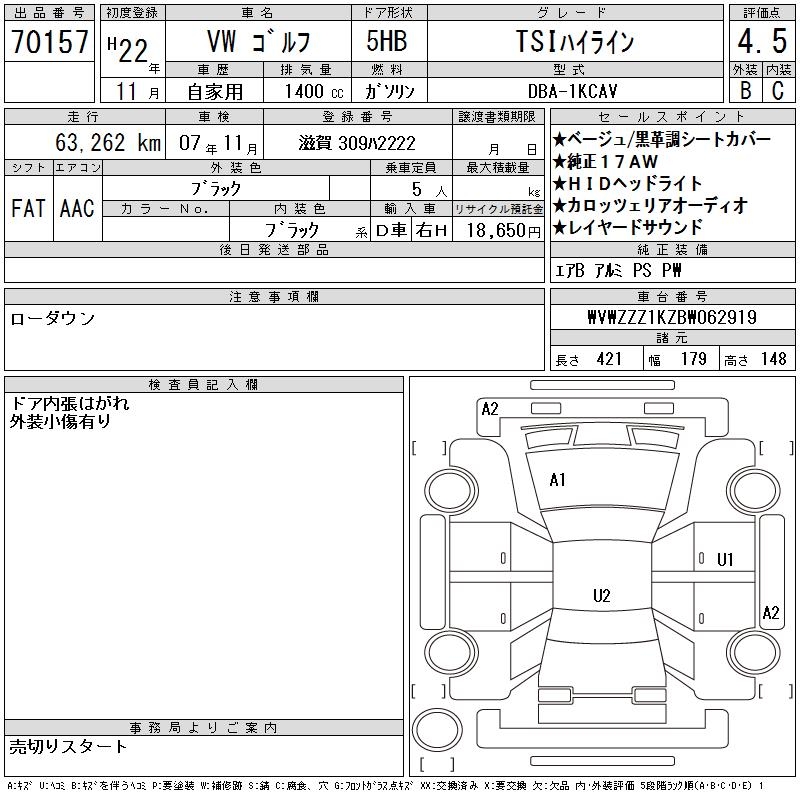Click the spare tire circle icon
800x800 pixels.
[x=437, y=730]
